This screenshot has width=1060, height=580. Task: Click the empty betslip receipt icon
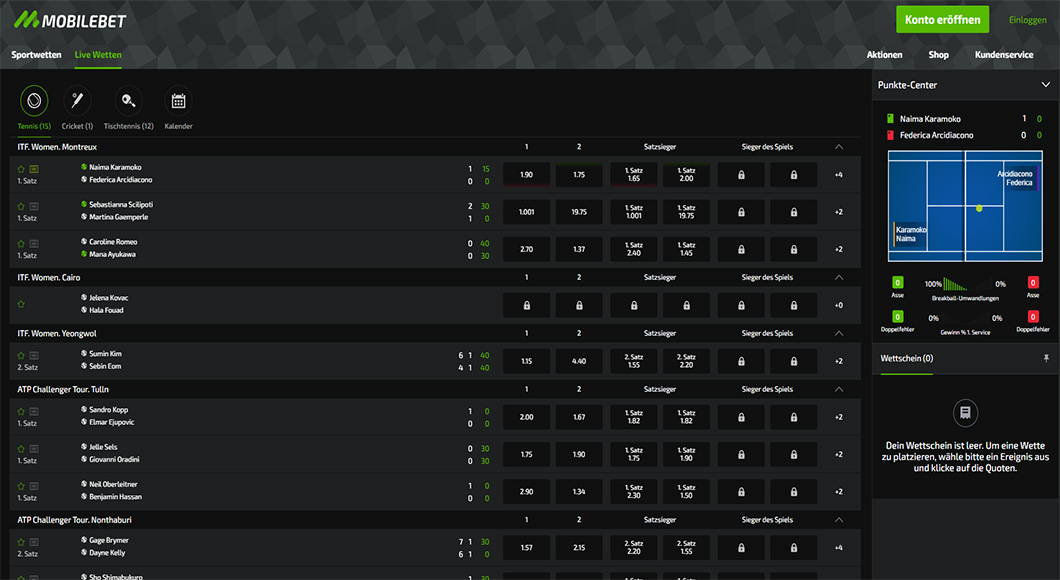pos(965,412)
